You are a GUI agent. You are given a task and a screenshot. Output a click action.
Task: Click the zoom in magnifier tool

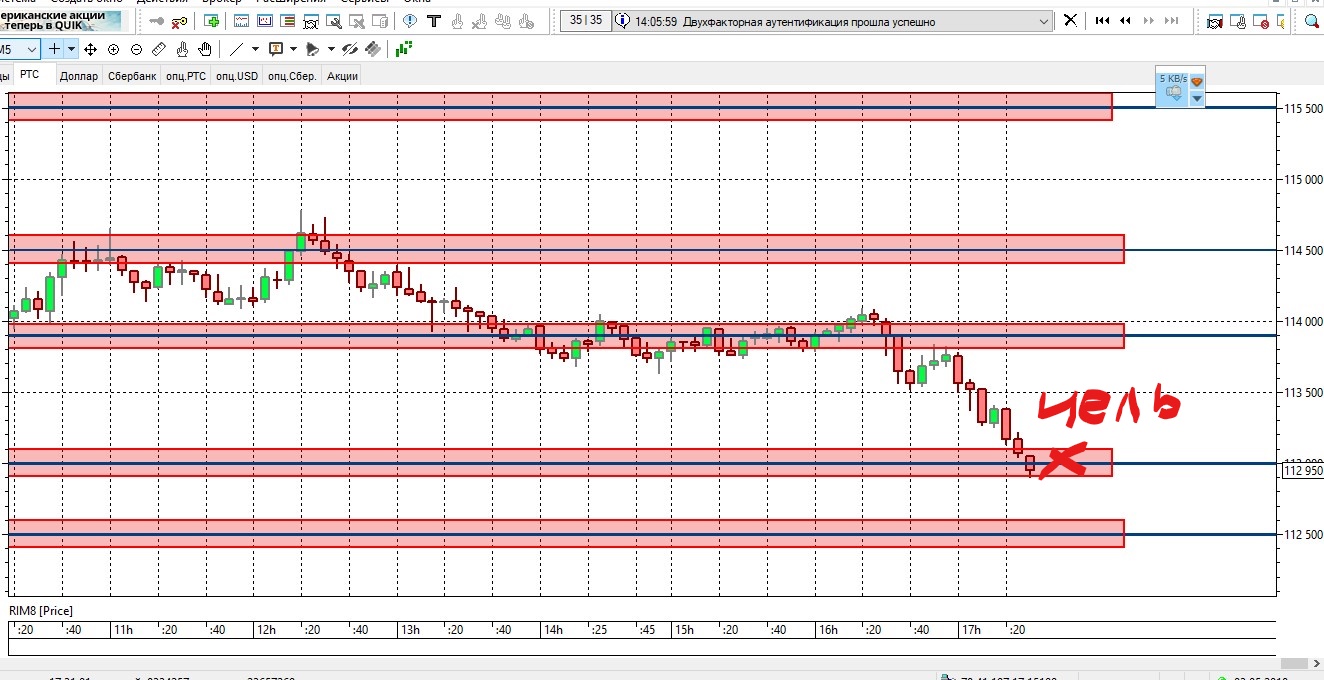point(113,49)
